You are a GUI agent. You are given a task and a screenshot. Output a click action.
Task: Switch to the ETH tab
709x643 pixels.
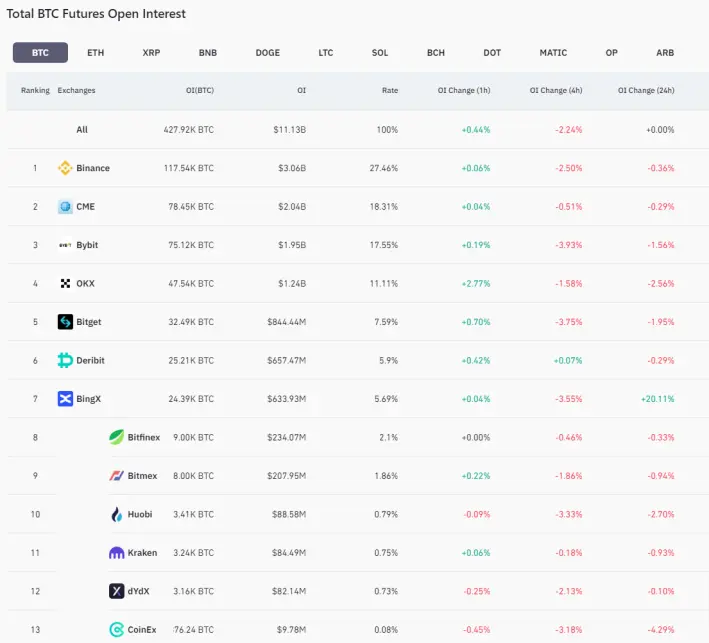coord(95,52)
